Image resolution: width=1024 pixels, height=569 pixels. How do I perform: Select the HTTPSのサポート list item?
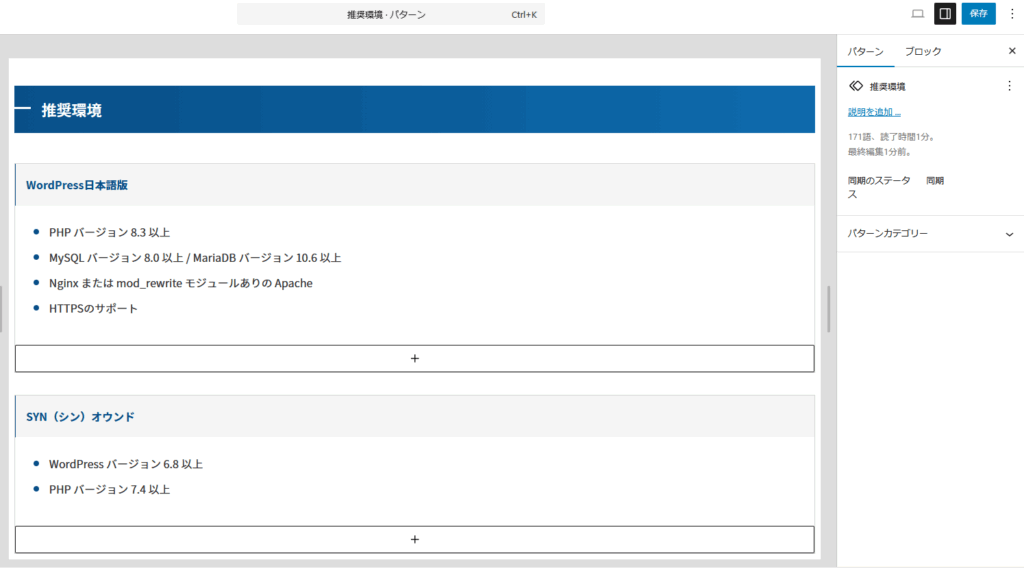coord(93,308)
